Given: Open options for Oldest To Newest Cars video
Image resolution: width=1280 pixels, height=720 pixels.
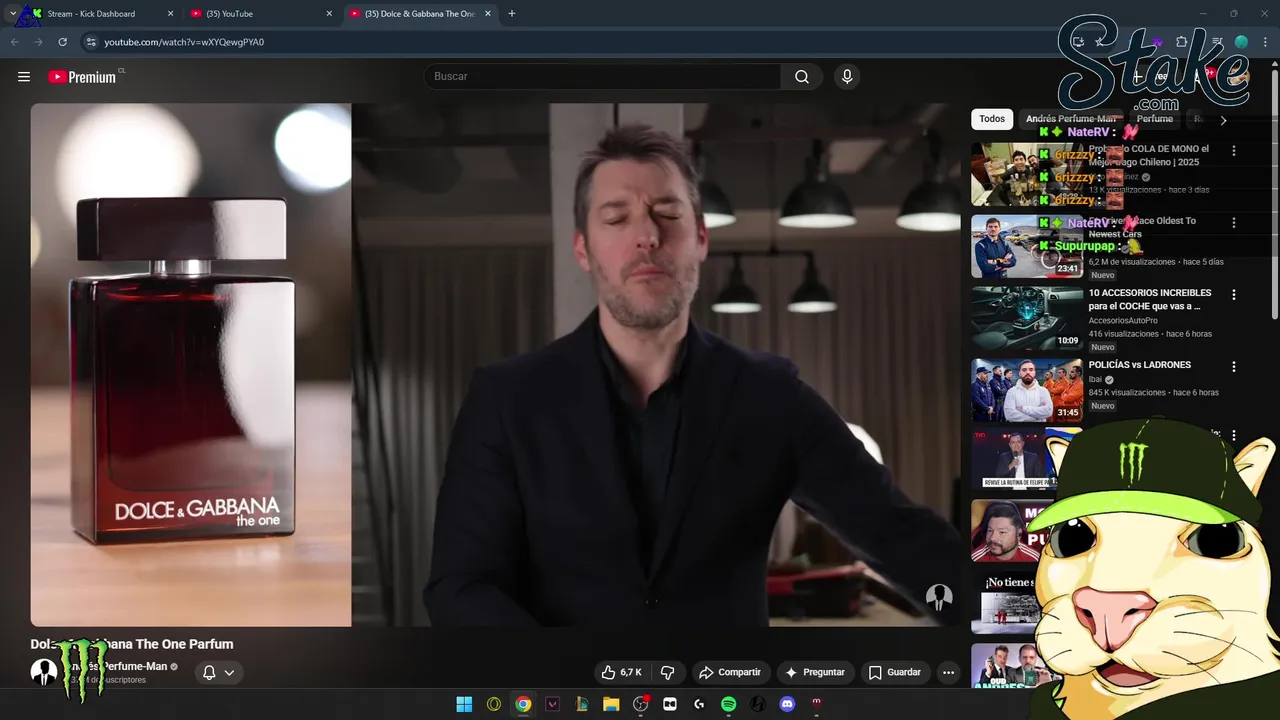Looking at the screenshot, I should click(x=1234, y=223).
